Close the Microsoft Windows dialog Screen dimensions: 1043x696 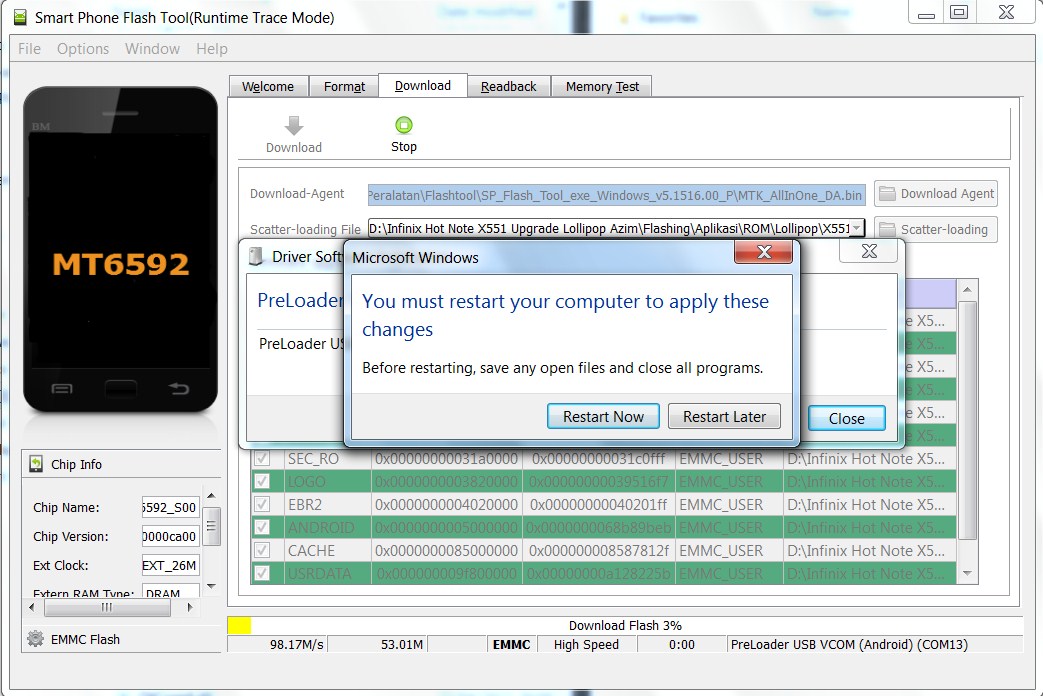pos(764,252)
